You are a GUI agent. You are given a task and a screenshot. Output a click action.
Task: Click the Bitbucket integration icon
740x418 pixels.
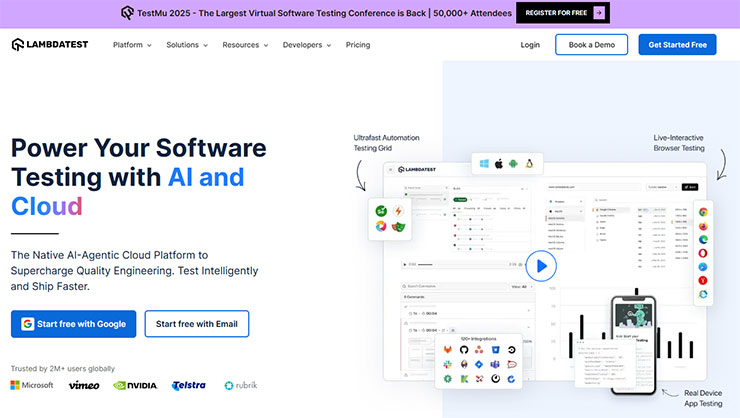496,350
